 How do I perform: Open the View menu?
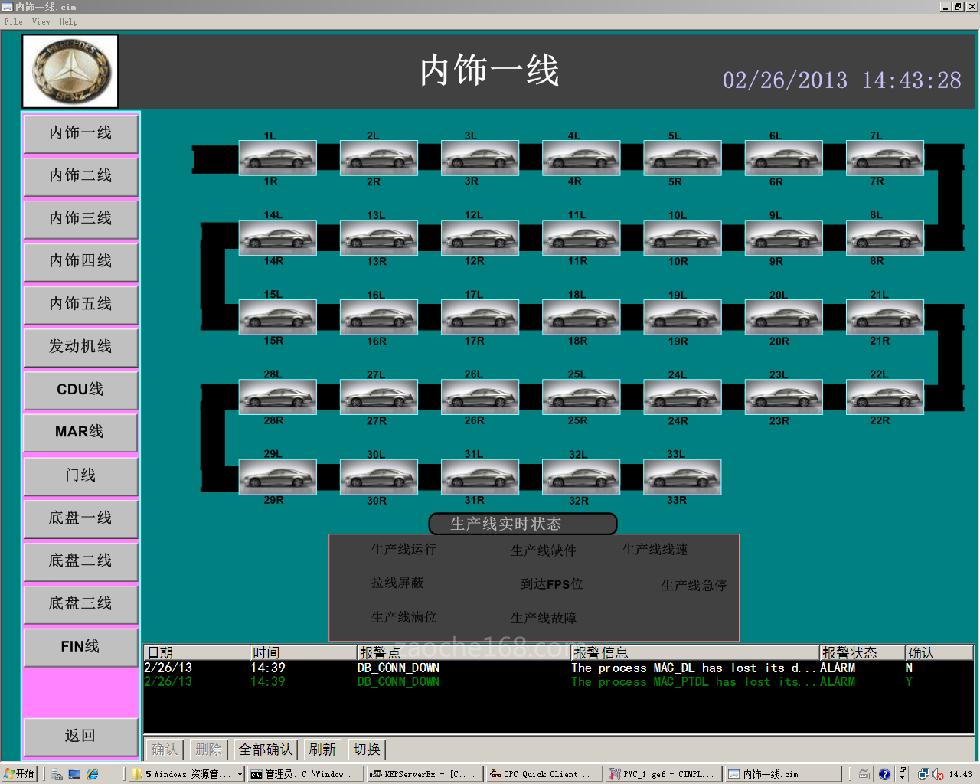41,21
